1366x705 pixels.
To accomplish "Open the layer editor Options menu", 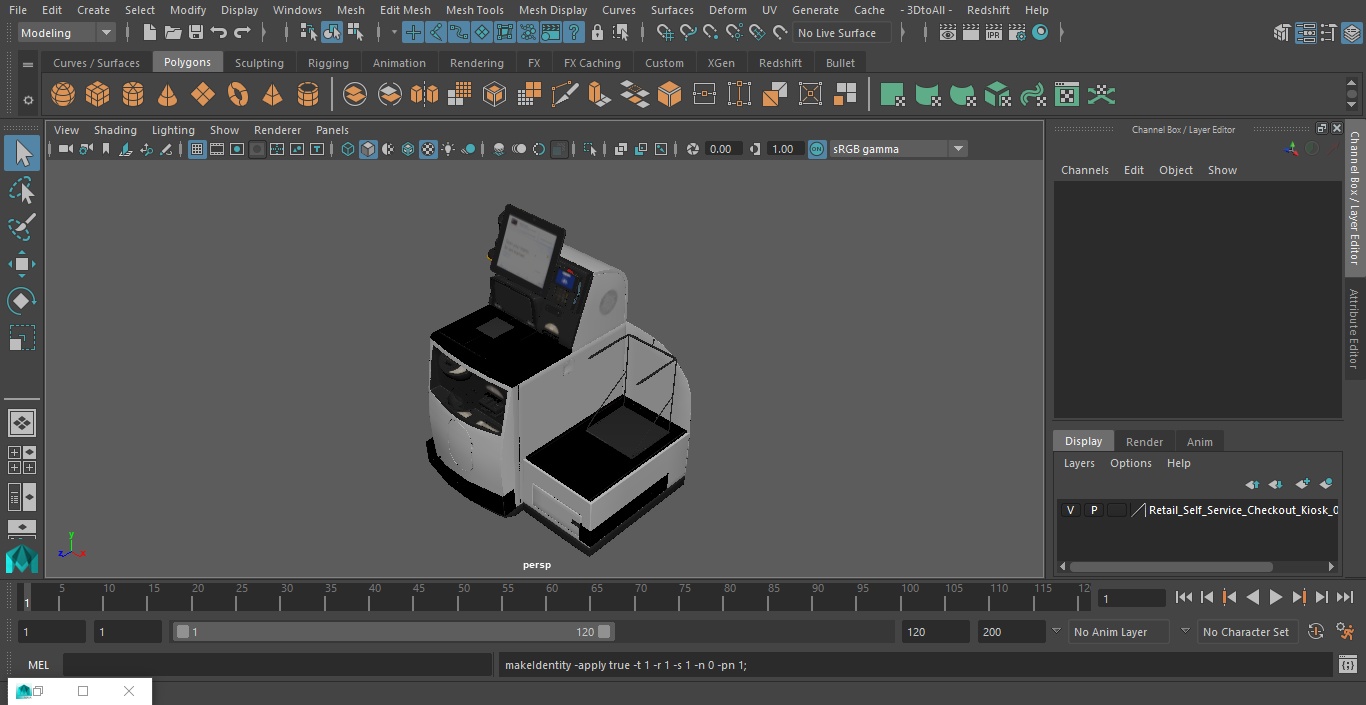I will (1131, 463).
